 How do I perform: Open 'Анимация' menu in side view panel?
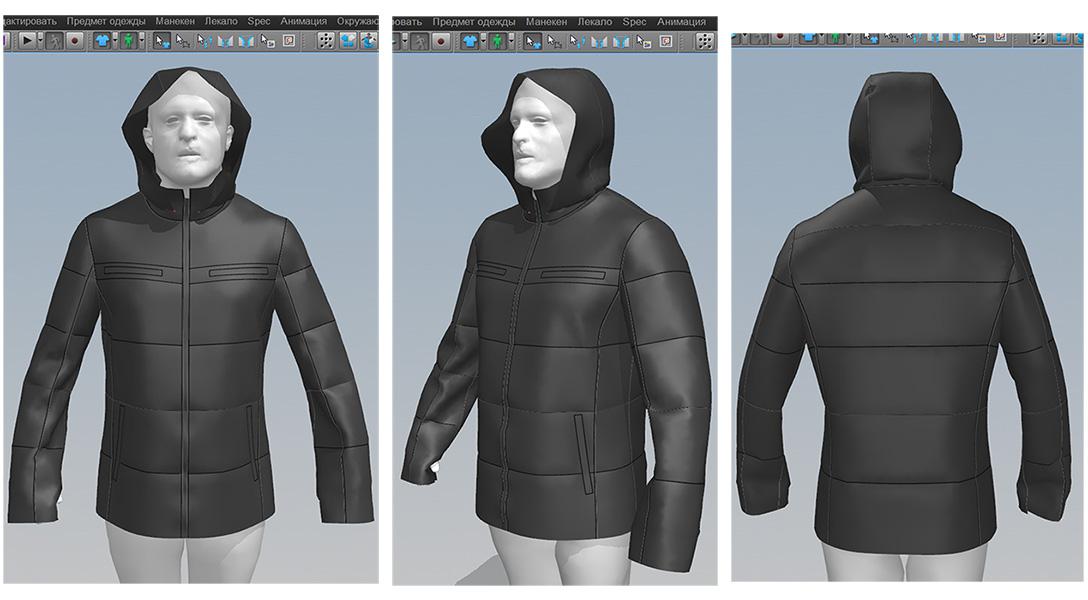[x=681, y=22]
